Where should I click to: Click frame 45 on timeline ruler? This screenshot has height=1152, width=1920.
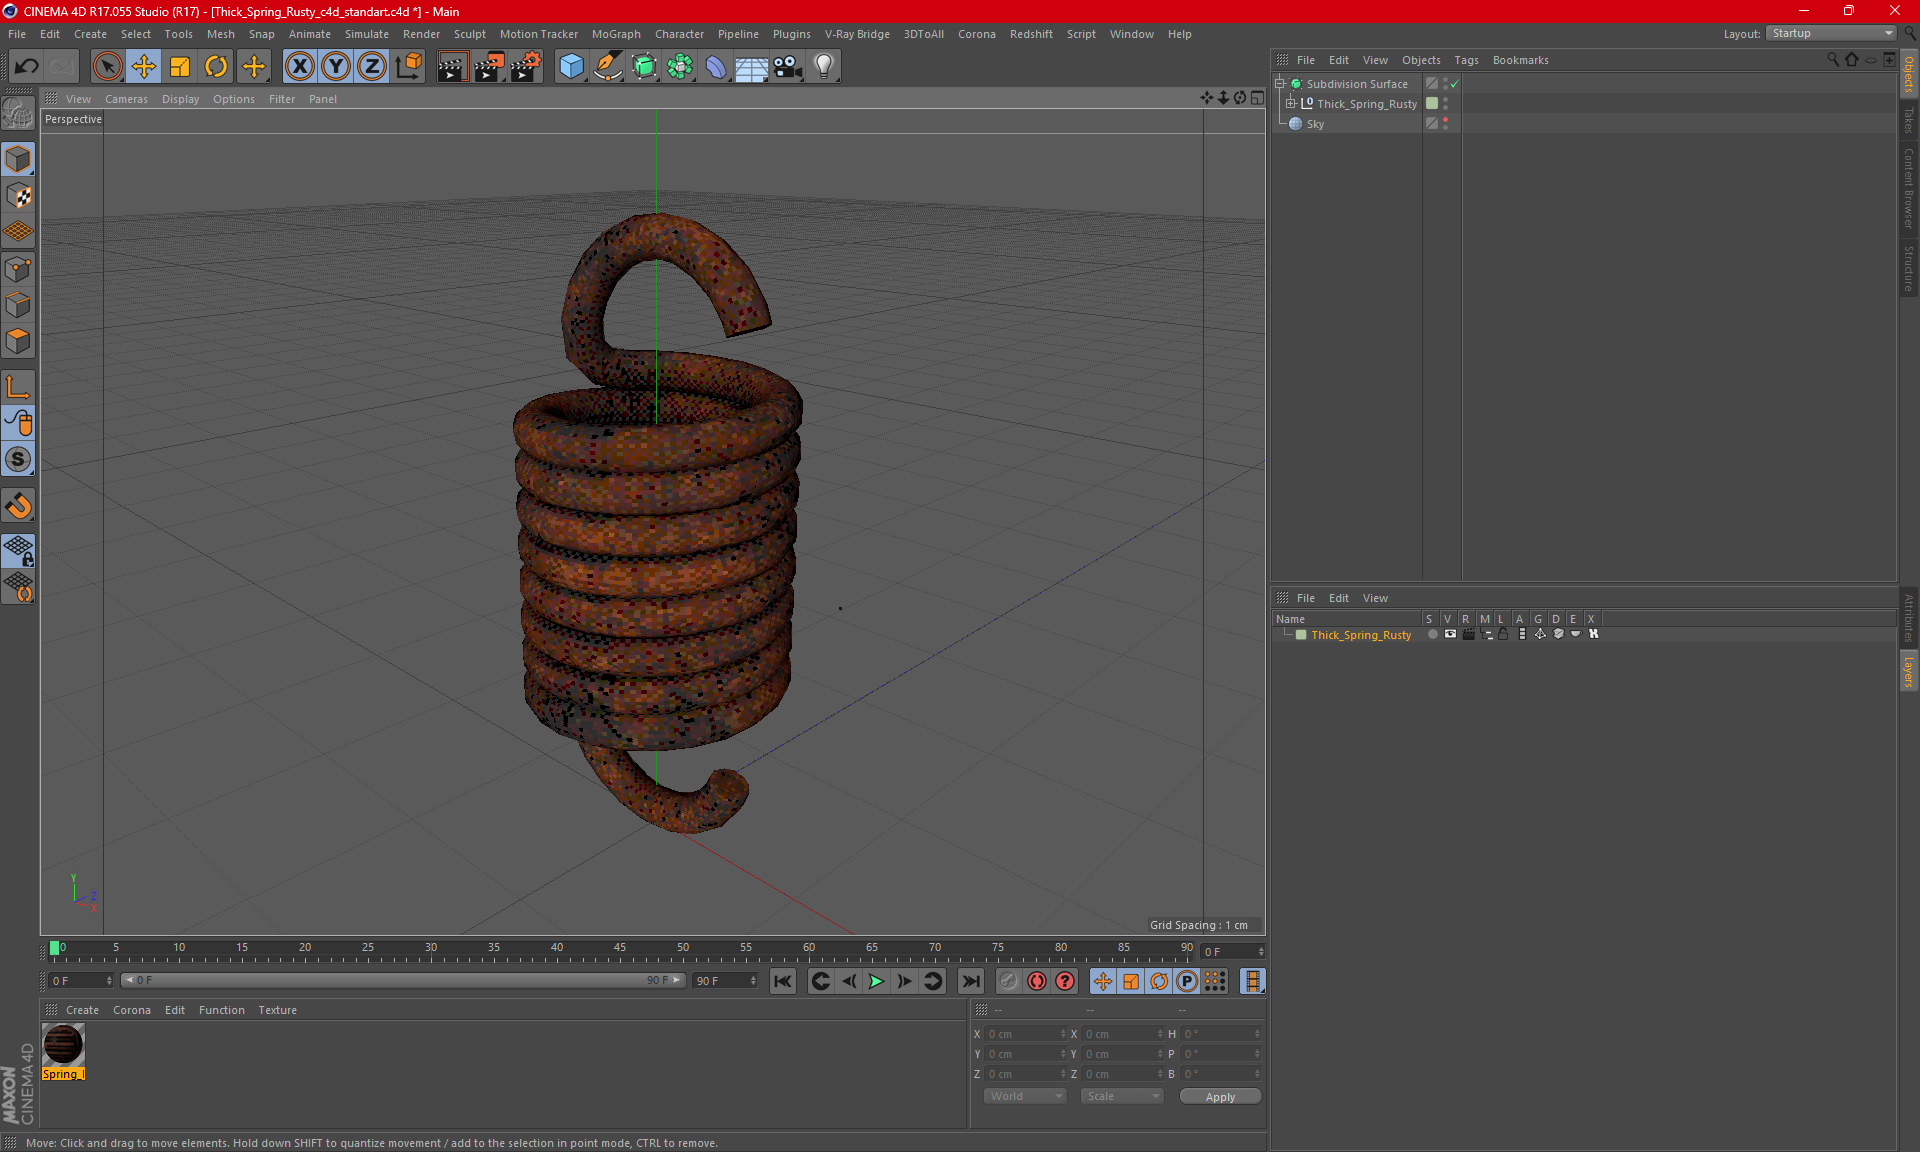pos(620,950)
